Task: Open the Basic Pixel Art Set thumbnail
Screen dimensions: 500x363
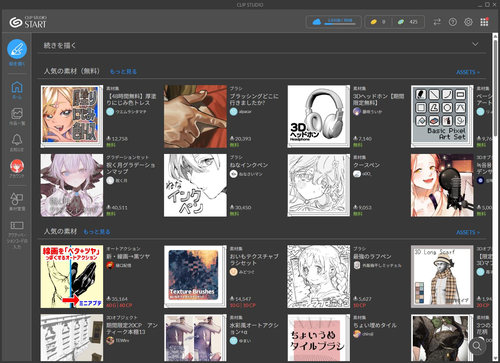Action: [442, 116]
